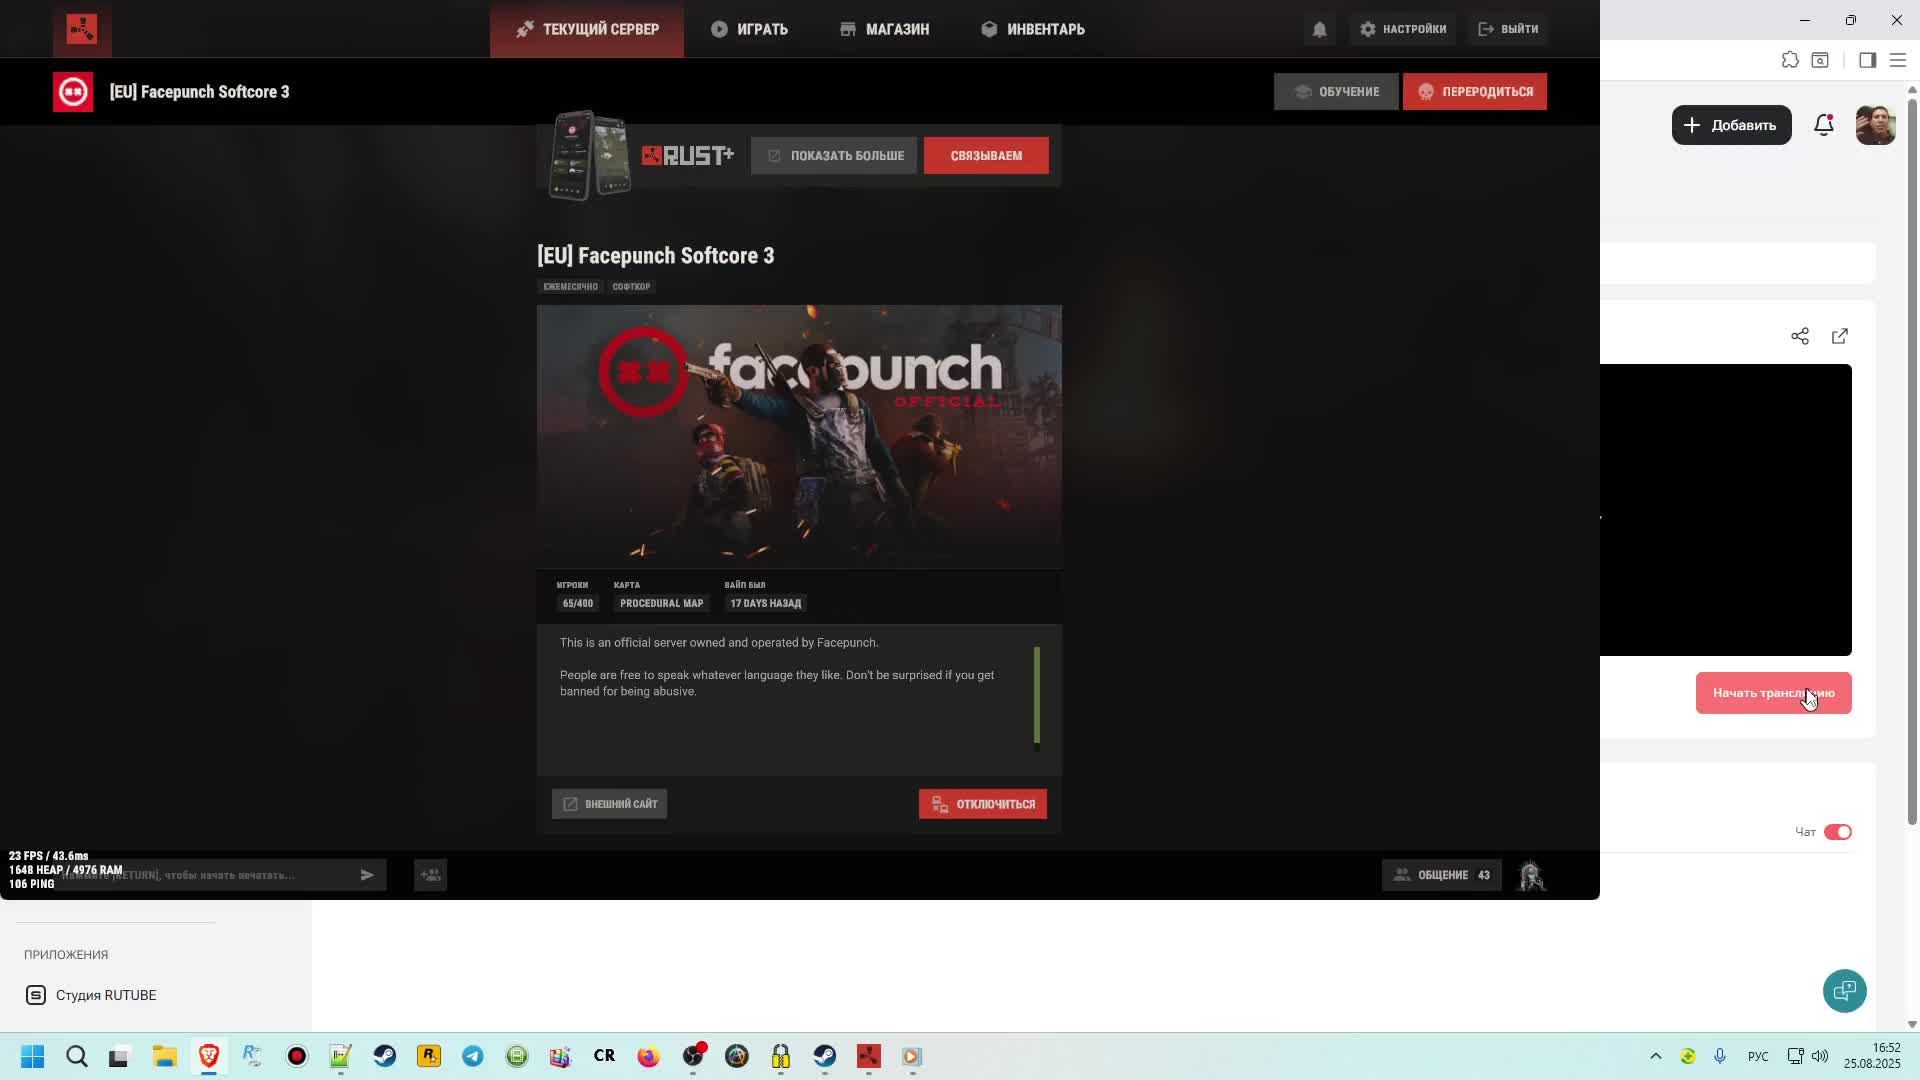Click the team invite icon near chat

(x=430, y=875)
